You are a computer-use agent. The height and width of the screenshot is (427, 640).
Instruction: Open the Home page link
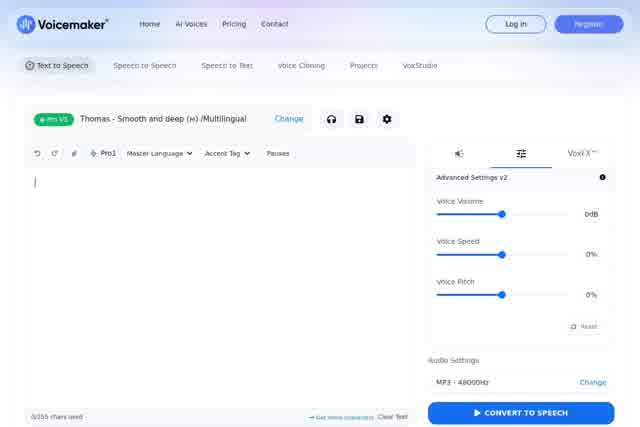[149, 24]
